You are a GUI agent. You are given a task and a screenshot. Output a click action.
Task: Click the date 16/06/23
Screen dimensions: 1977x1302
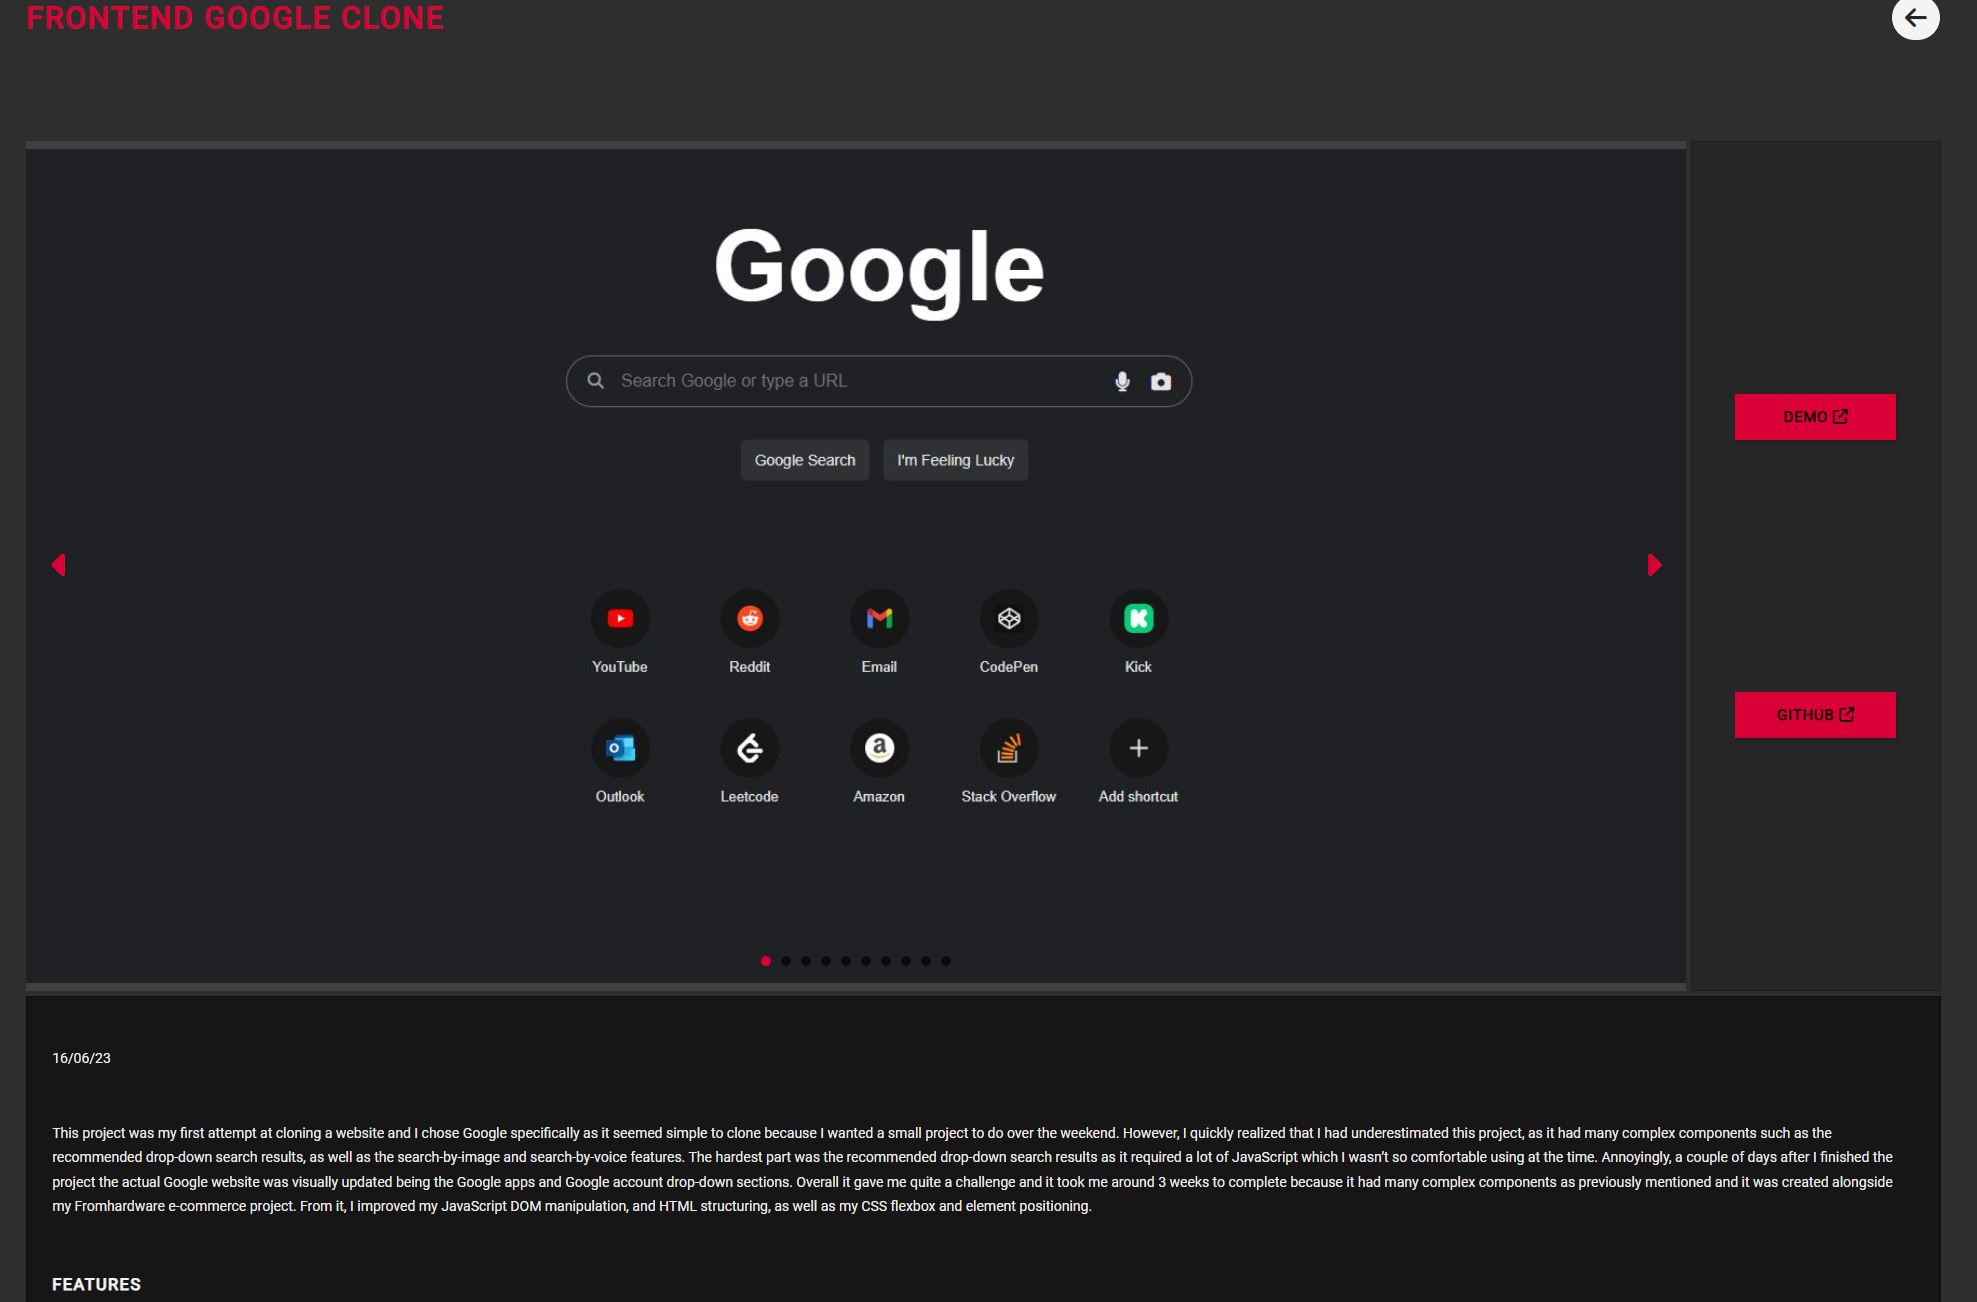pos(81,1058)
